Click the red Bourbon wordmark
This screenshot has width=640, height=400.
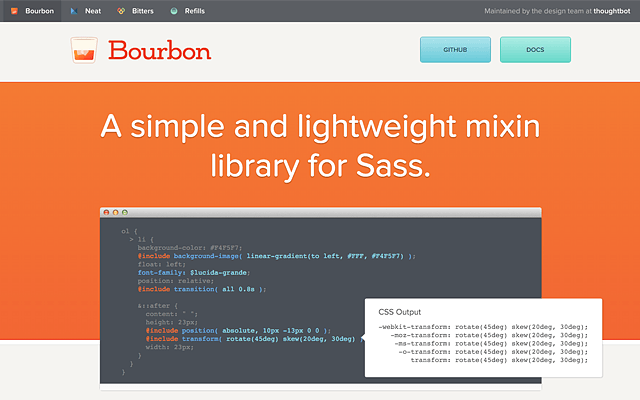click(160, 51)
